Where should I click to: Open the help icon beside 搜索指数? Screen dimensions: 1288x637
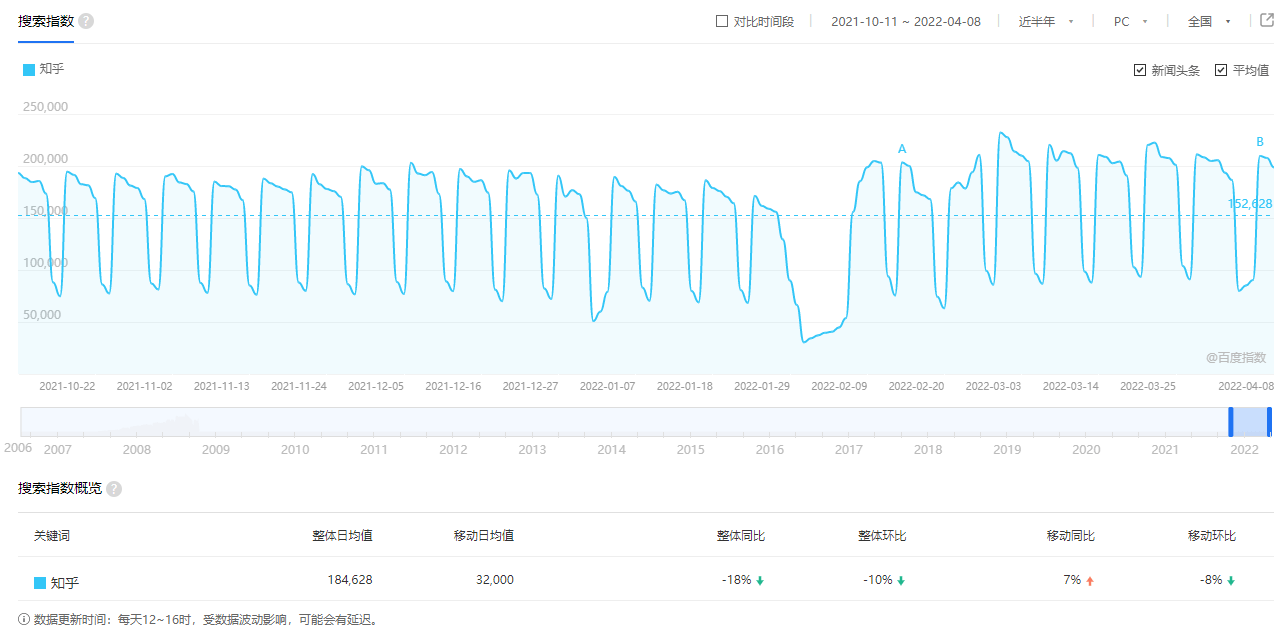pos(86,21)
